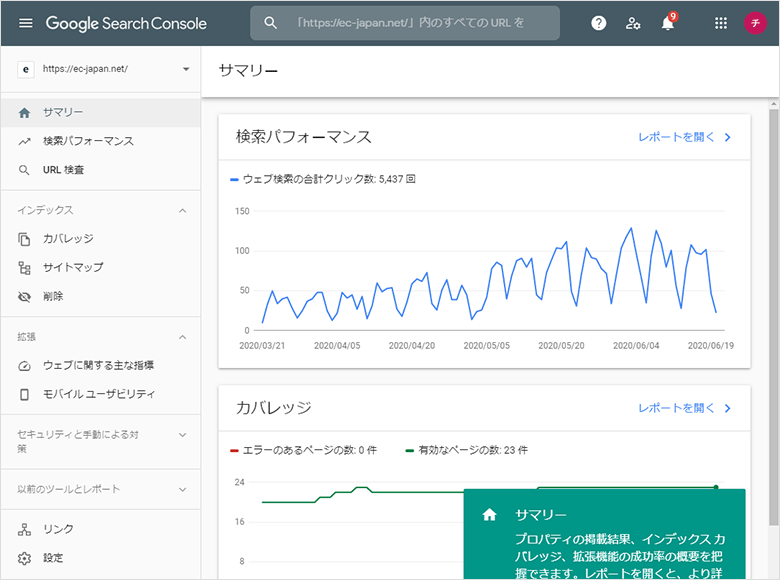780x580 pixels.
Task: Focus the URL inspection search field
Action: click(405, 23)
